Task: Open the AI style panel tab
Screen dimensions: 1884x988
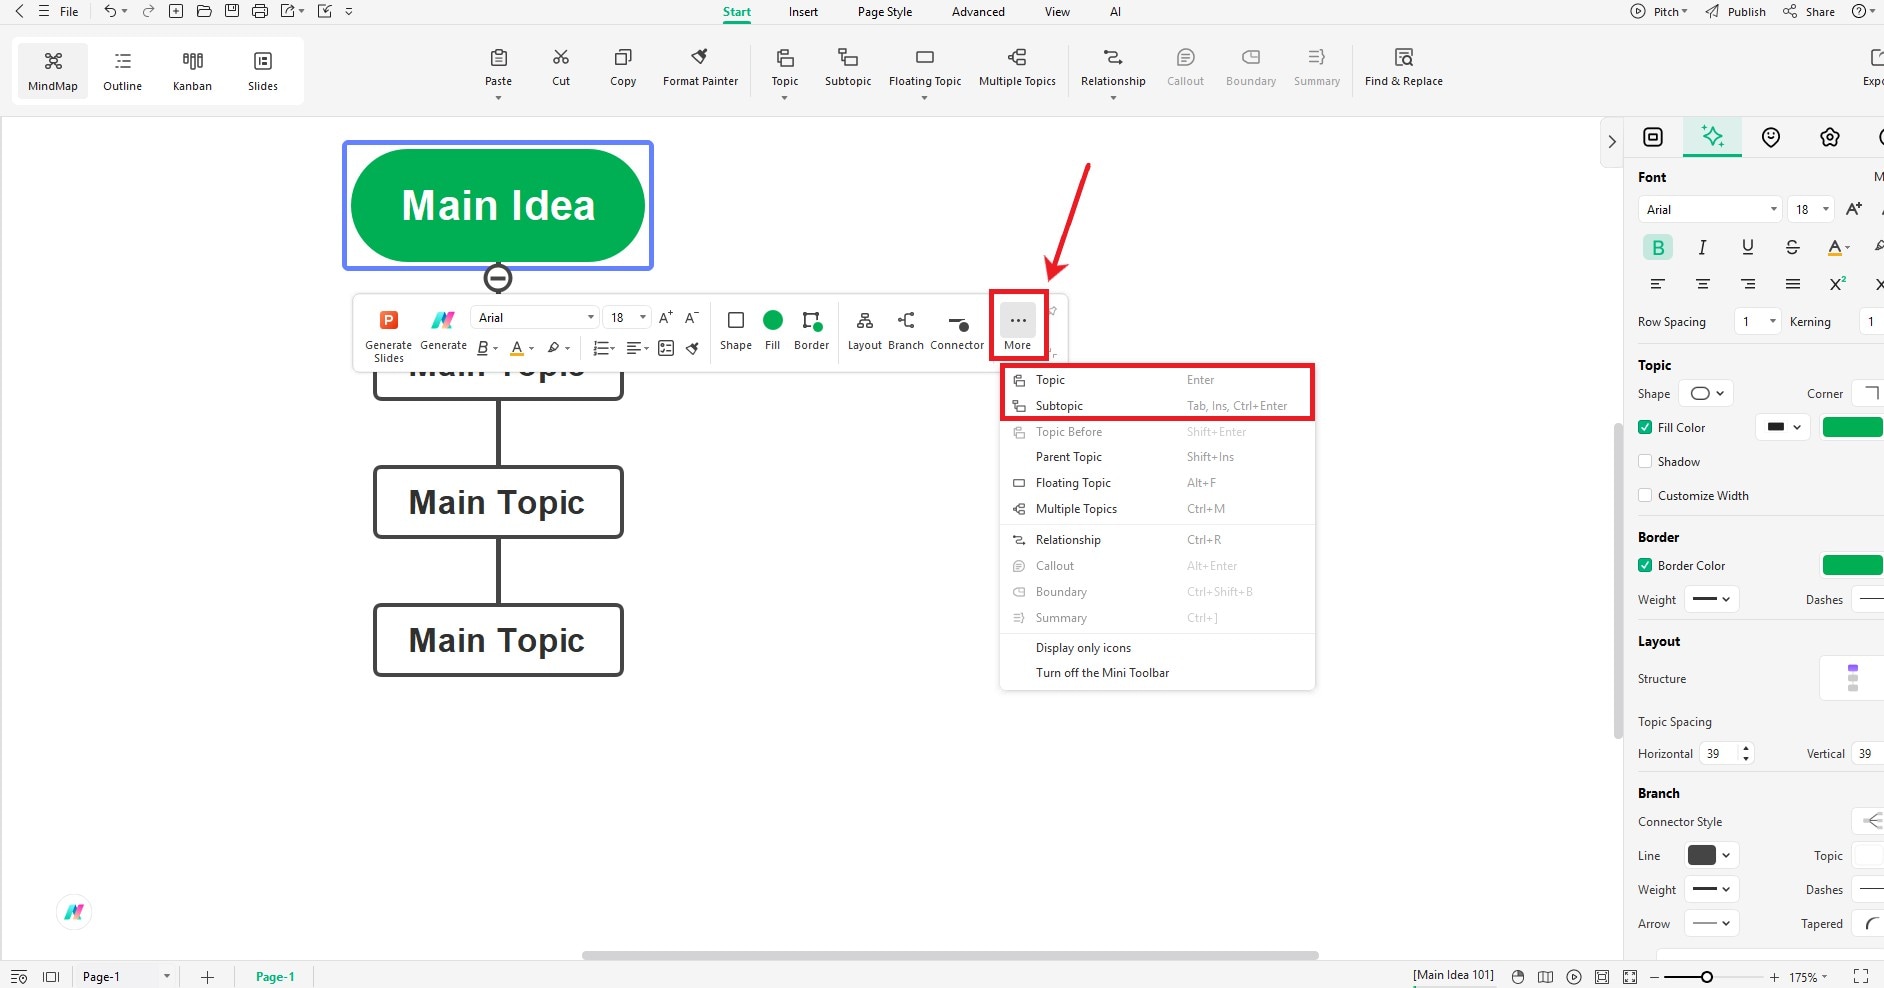Action: tap(1712, 136)
